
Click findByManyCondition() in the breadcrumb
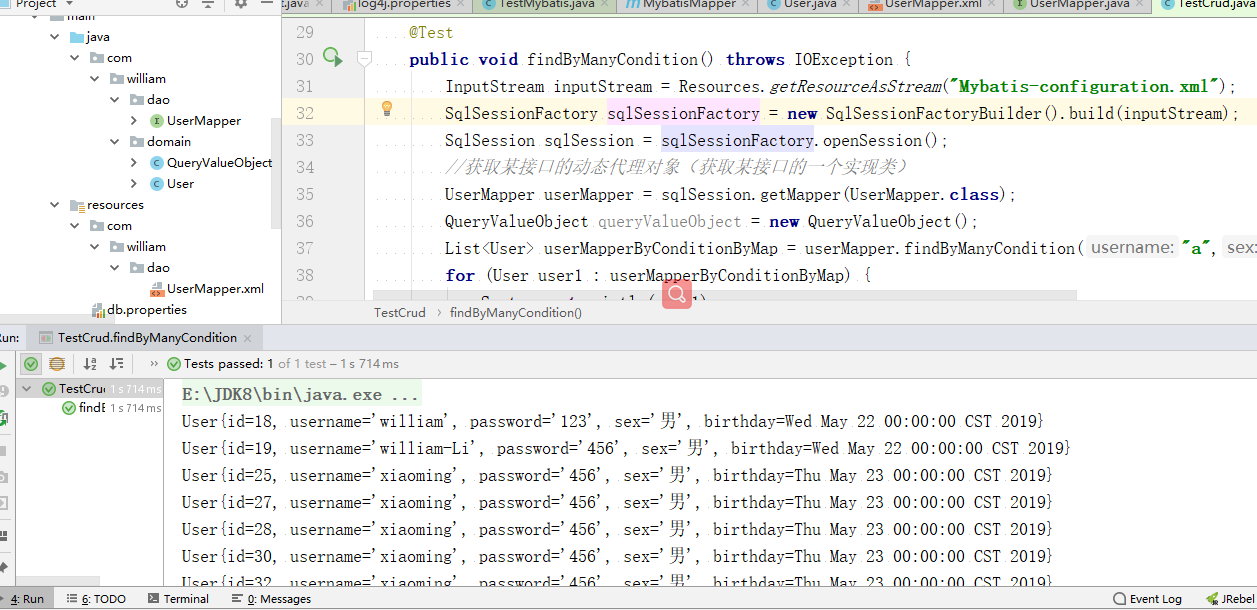pyautogui.click(x=516, y=312)
